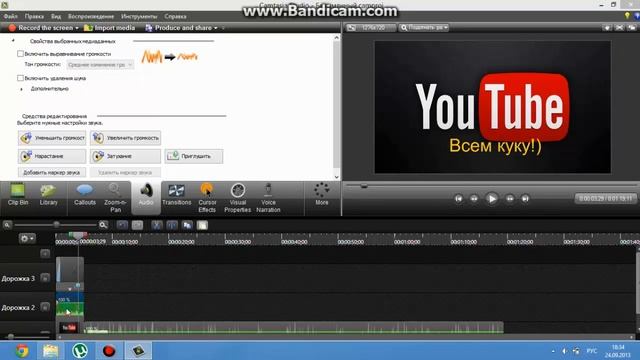640x360 pixels.
Task: Click the timeline Cut (scissors) icon
Action: coord(157,225)
